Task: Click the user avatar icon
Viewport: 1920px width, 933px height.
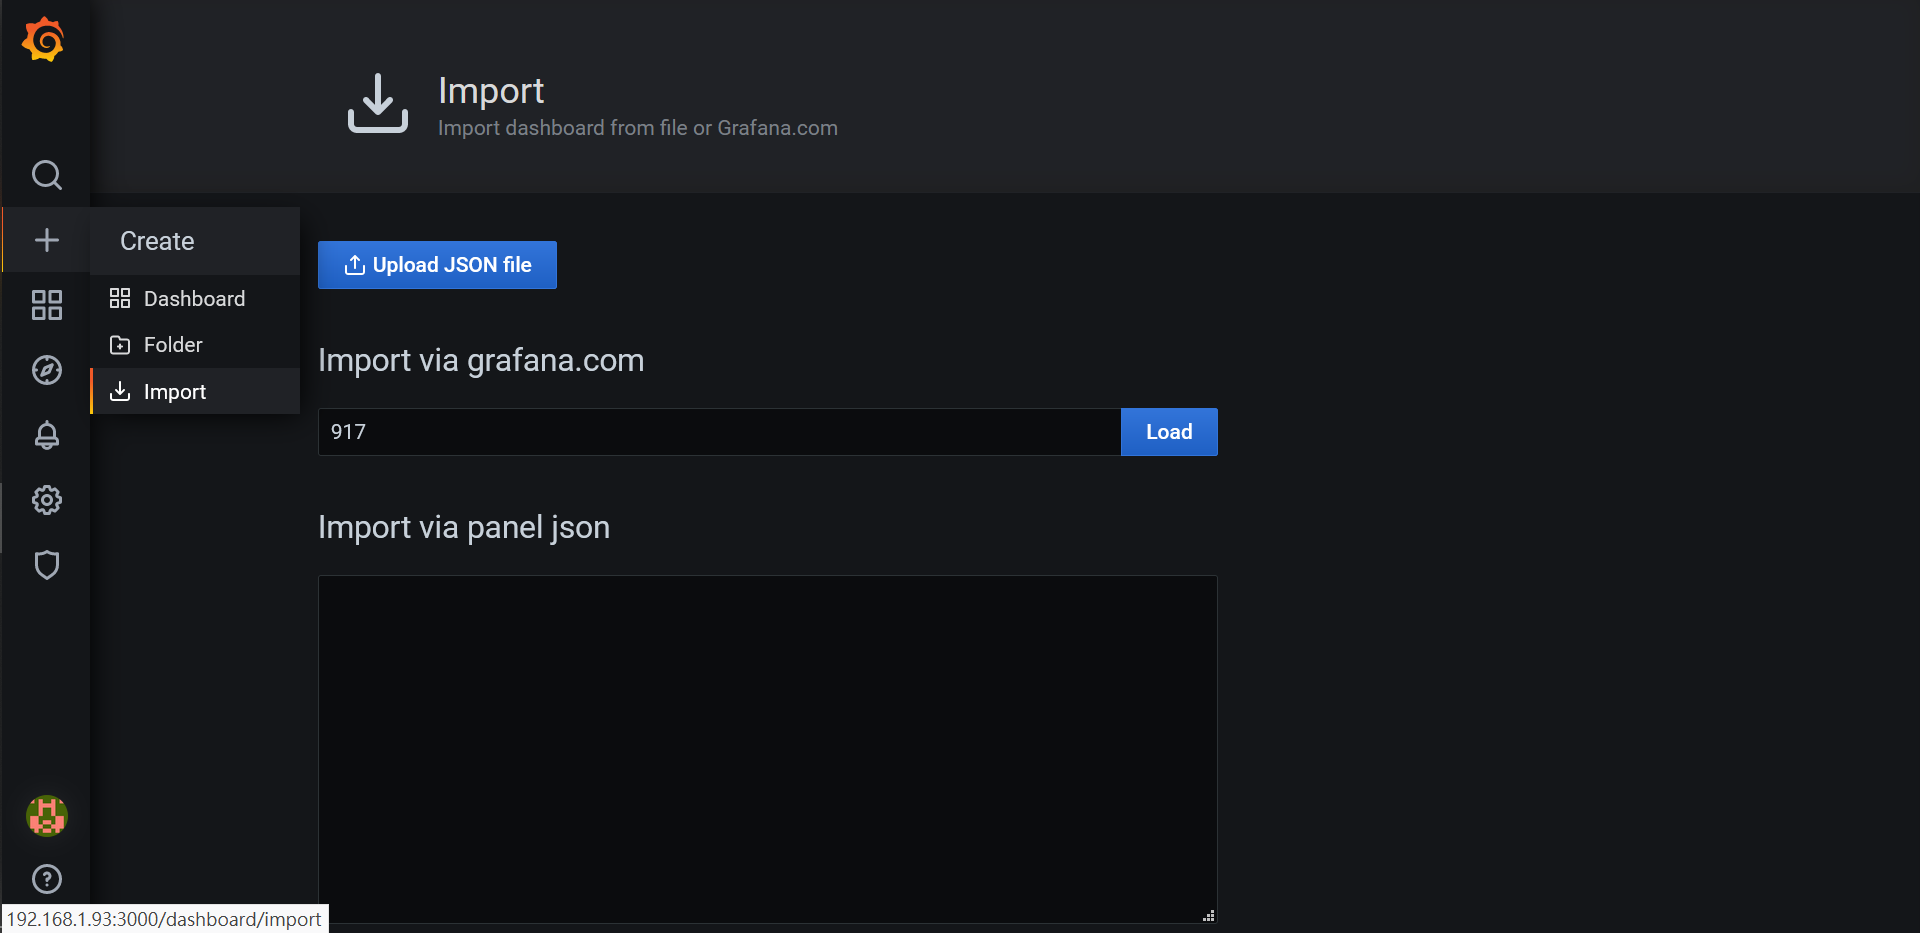Action: pos(47,816)
